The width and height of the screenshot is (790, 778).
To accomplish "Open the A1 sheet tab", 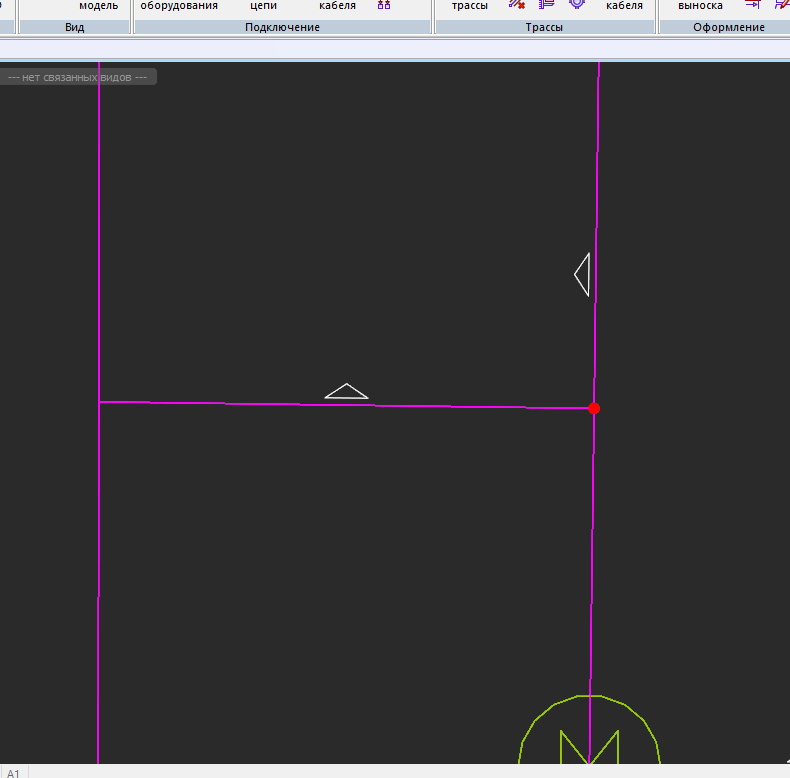I will [14, 772].
